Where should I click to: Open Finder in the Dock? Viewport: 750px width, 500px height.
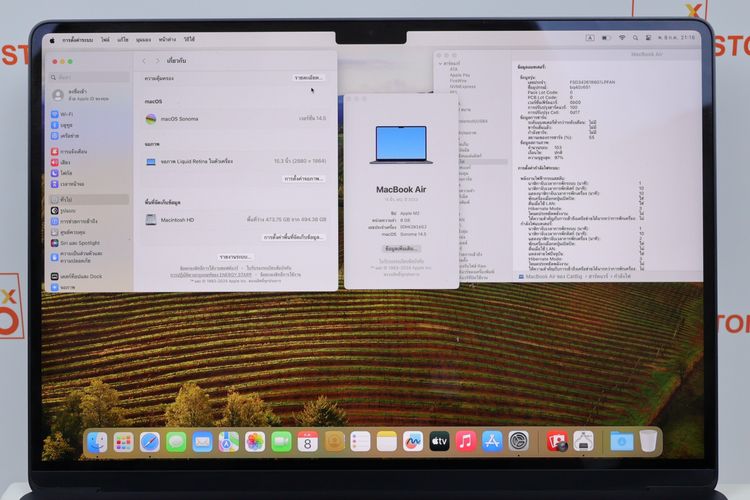click(x=97, y=442)
